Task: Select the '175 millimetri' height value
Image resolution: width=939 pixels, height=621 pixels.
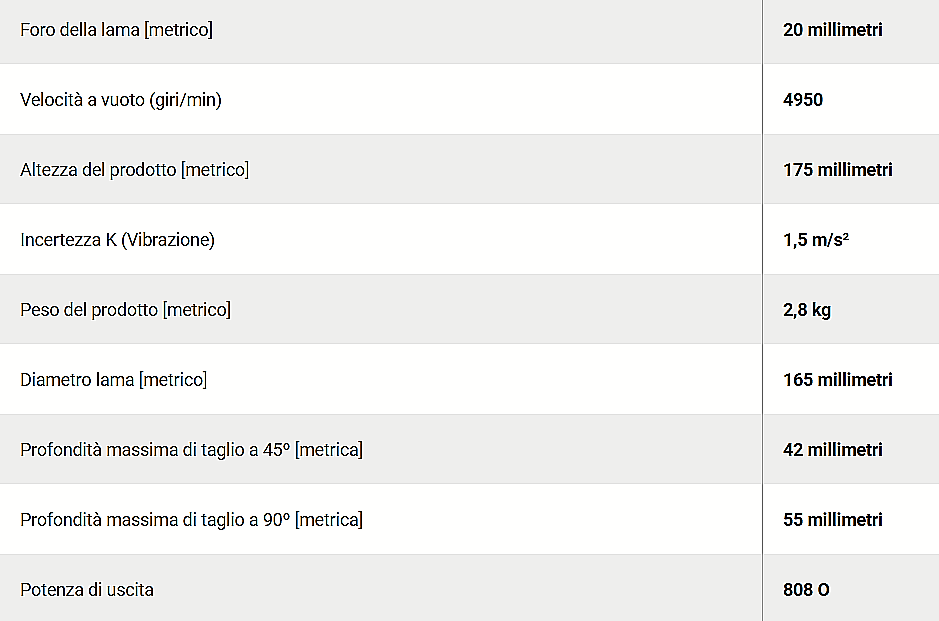Action: (837, 170)
